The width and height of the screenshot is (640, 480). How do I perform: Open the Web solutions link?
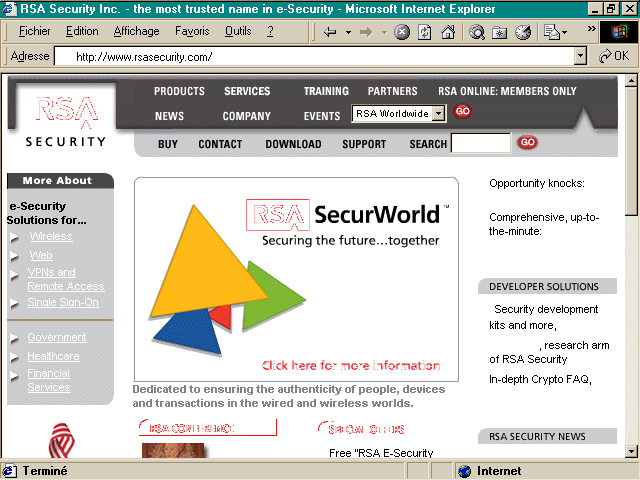(x=41, y=255)
